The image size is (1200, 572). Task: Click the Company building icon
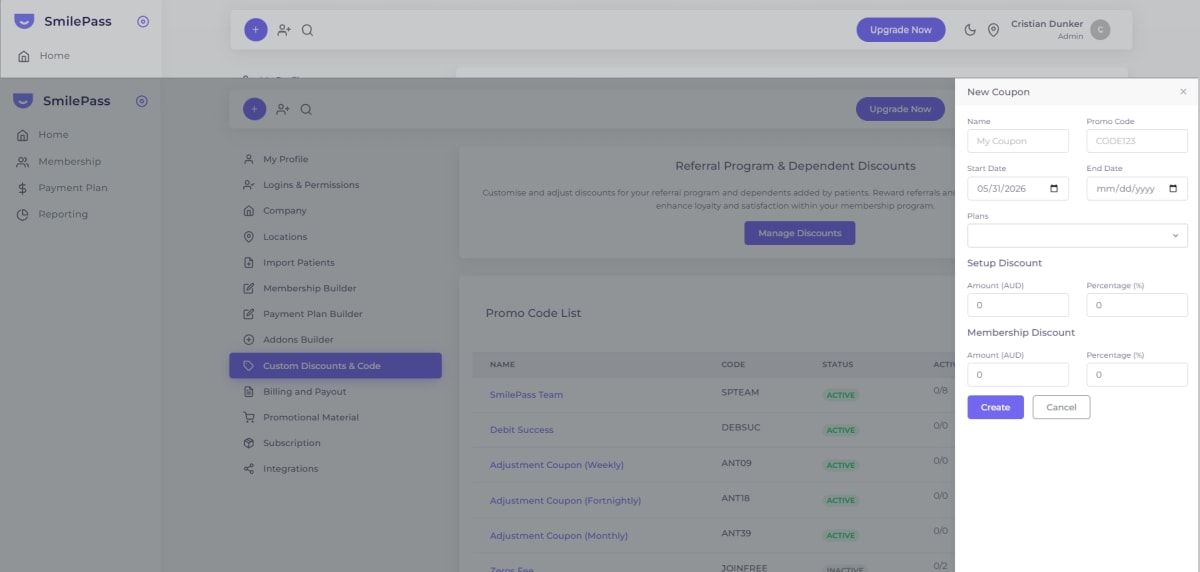[249, 211]
